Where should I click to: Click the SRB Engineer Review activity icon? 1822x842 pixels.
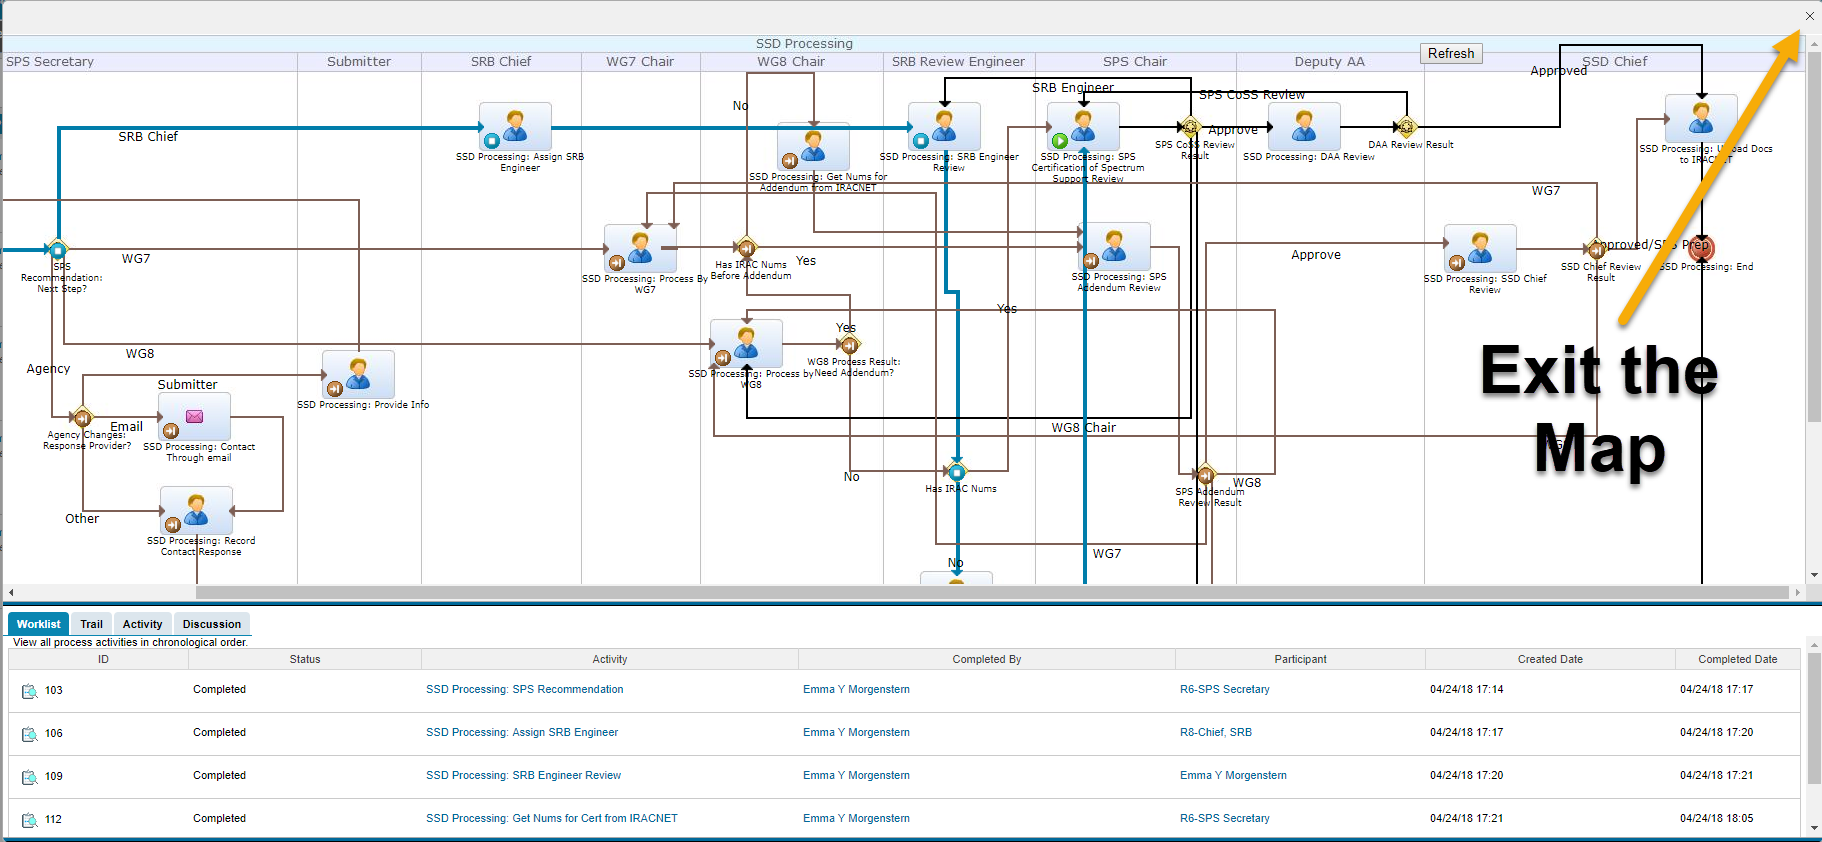click(x=944, y=126)
